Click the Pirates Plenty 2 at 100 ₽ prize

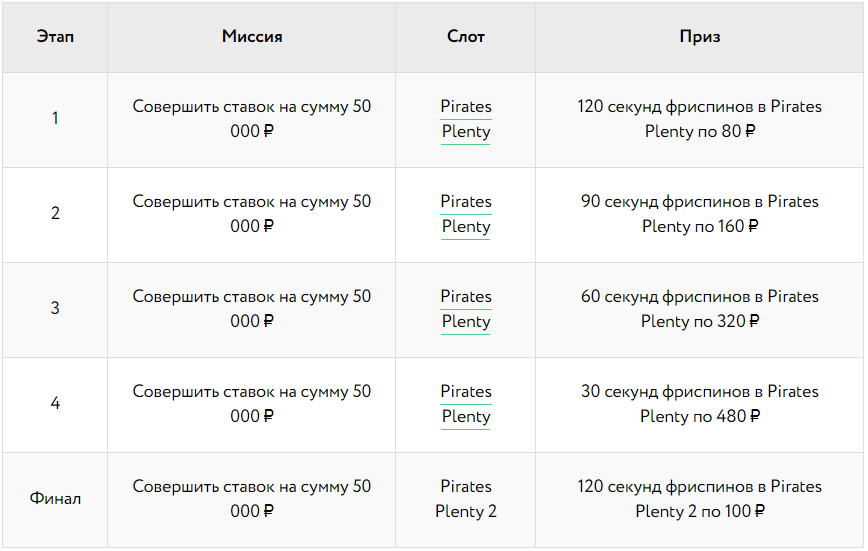pos(700,499)
